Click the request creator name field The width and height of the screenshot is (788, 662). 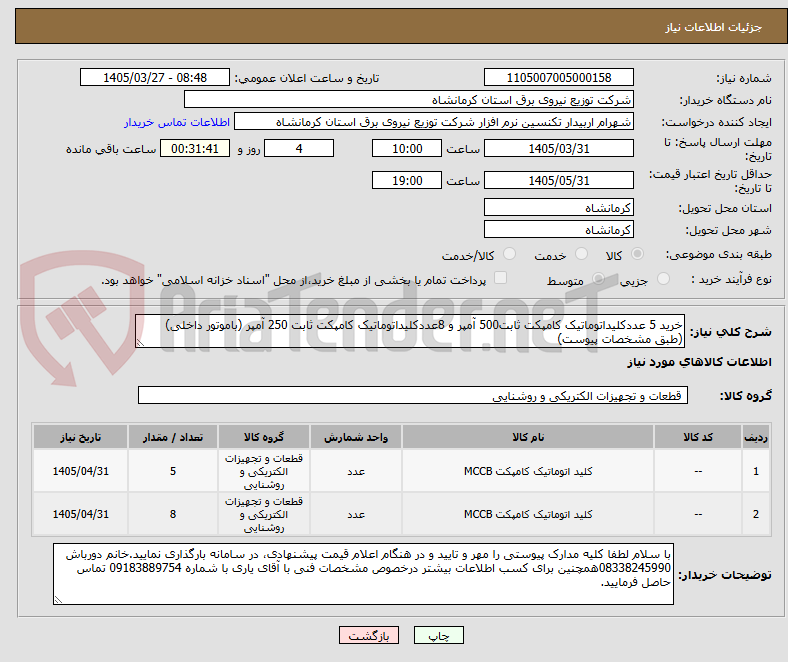point(434,122)
